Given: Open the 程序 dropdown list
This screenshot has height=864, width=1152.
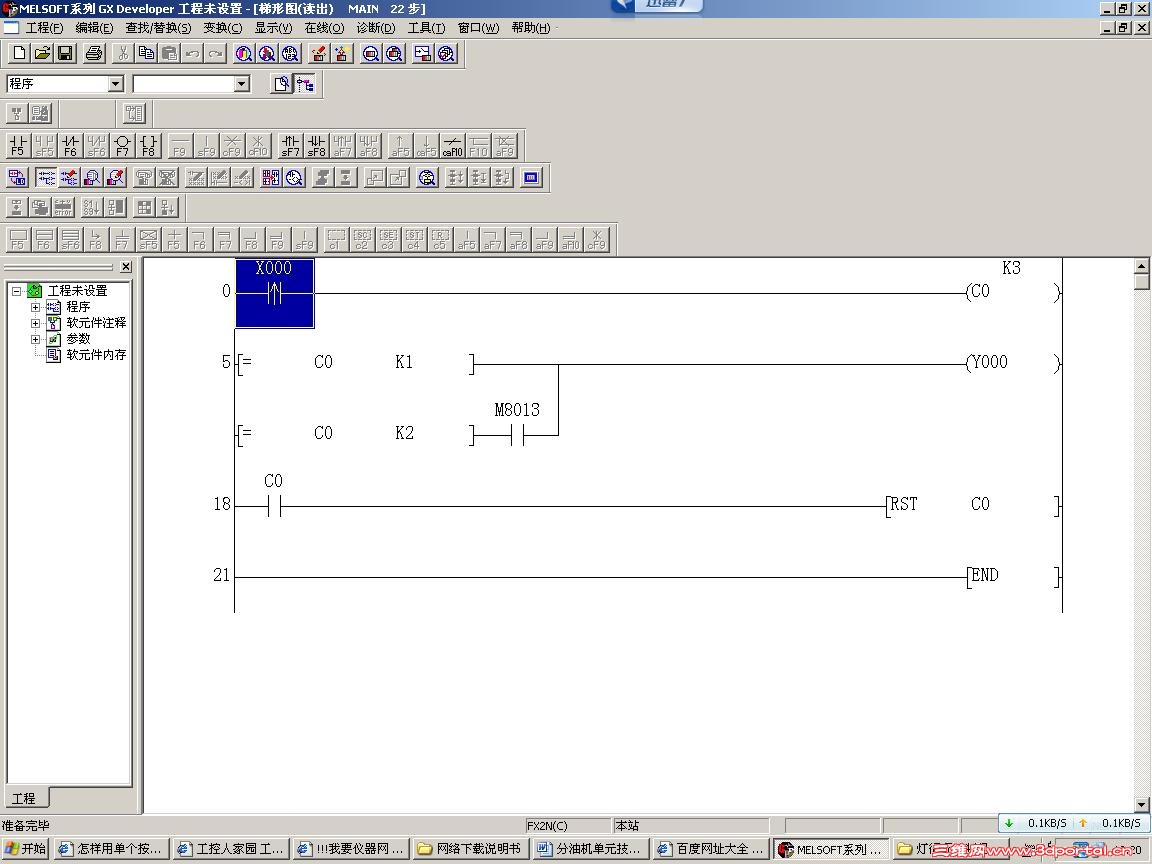Looking at the screenshot, I should 115,84.
